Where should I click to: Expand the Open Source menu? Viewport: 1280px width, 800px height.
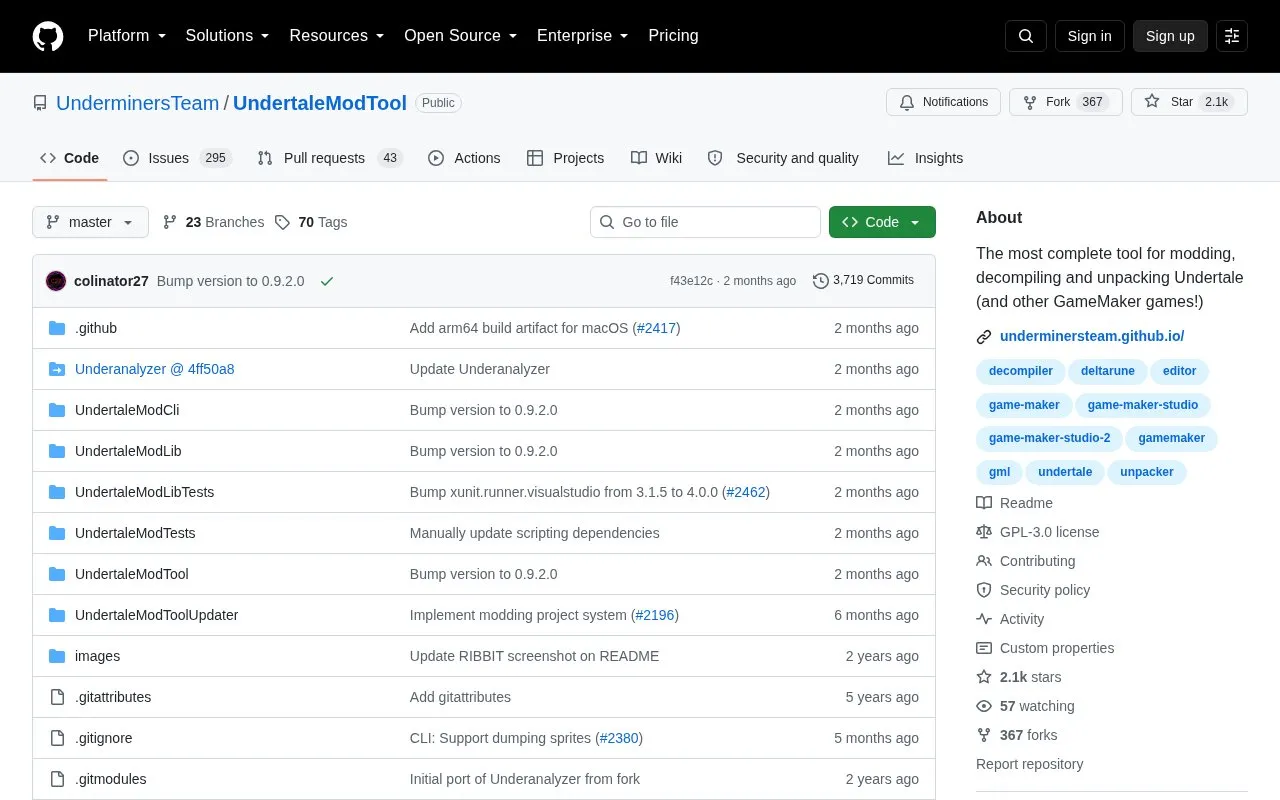pos(461,36)
